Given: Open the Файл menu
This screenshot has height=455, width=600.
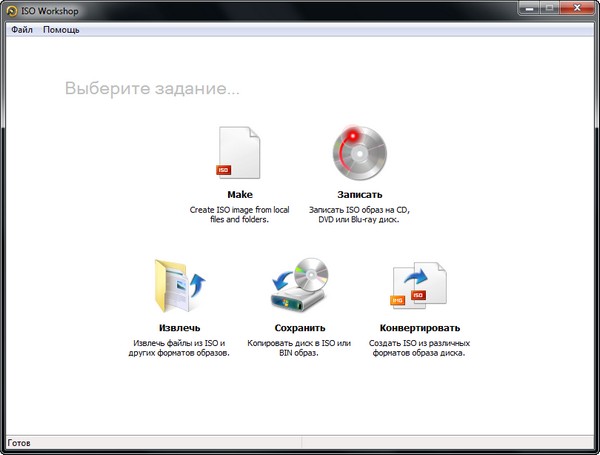Looking at the screenshot, I should (21, 30).
